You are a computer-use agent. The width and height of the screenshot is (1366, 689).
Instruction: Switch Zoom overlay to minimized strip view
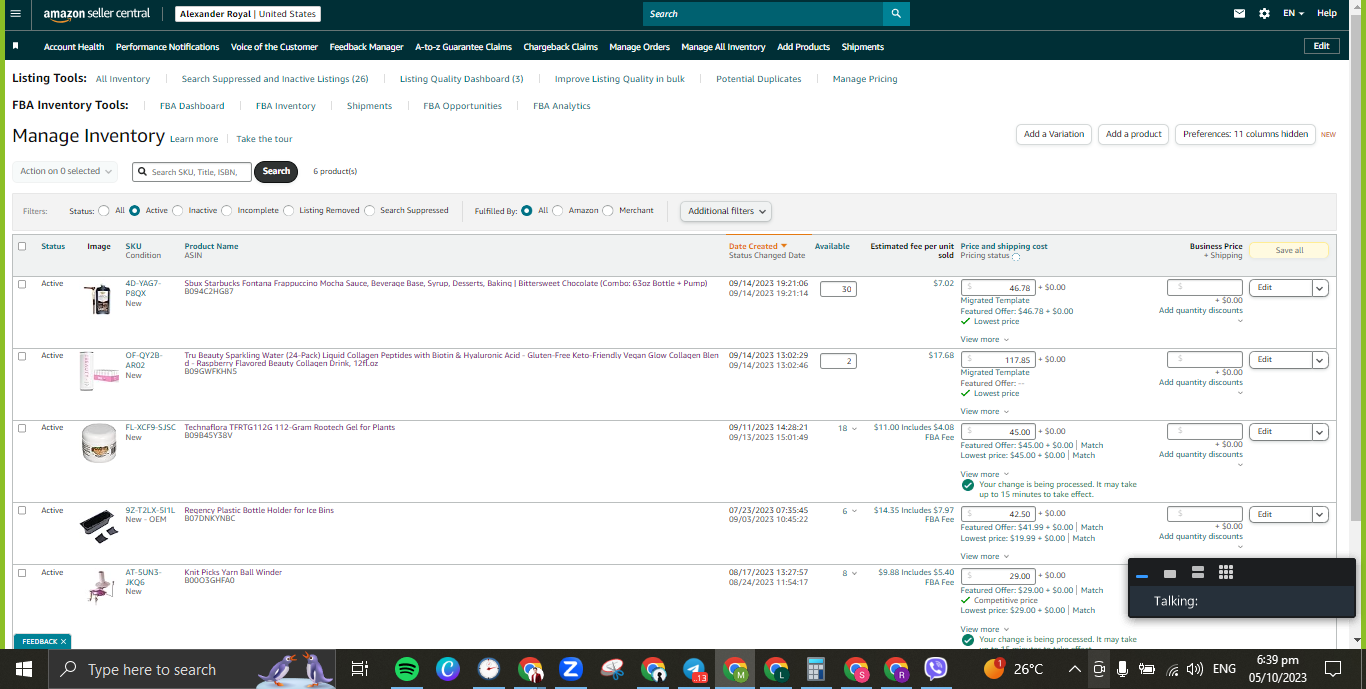click(1142, 574)
